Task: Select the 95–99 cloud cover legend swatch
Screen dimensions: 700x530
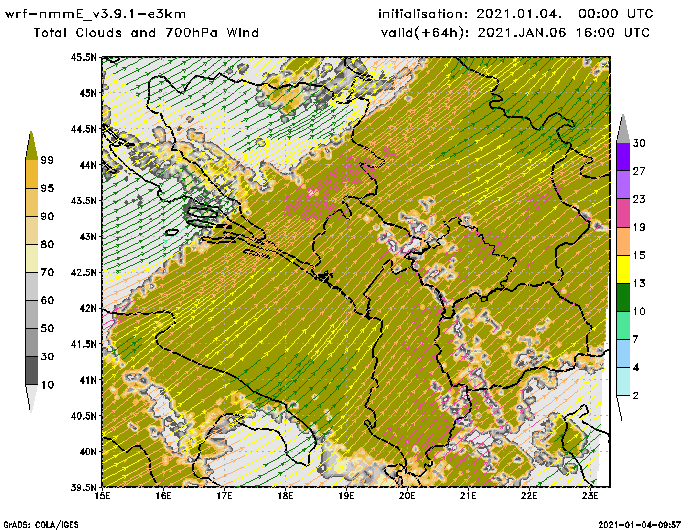Action: point(31,174)
